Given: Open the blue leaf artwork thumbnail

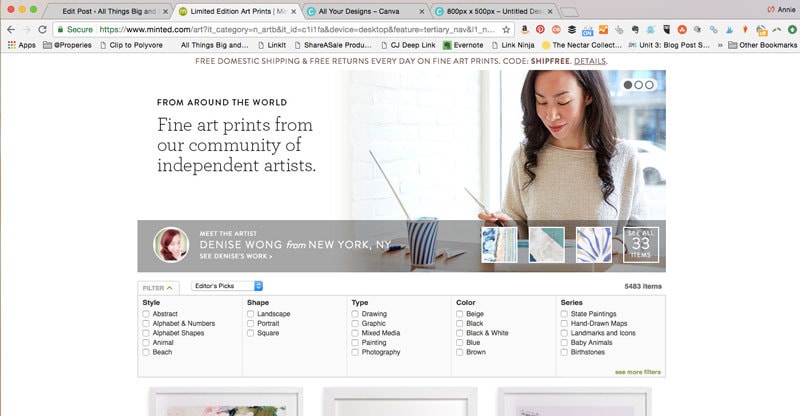Looking at the screenshot, I should (594, 244).
